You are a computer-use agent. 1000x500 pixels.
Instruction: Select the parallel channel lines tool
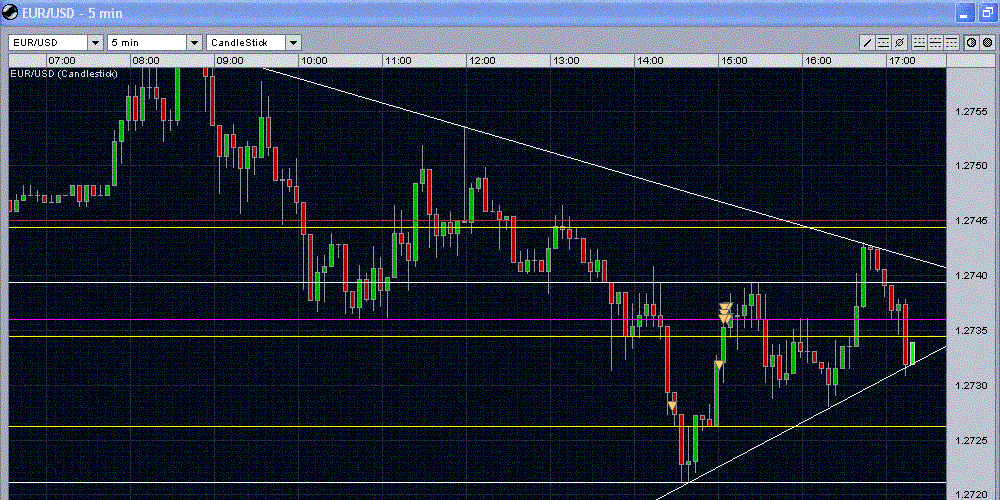pyautogui.click(x=883, y=43)
